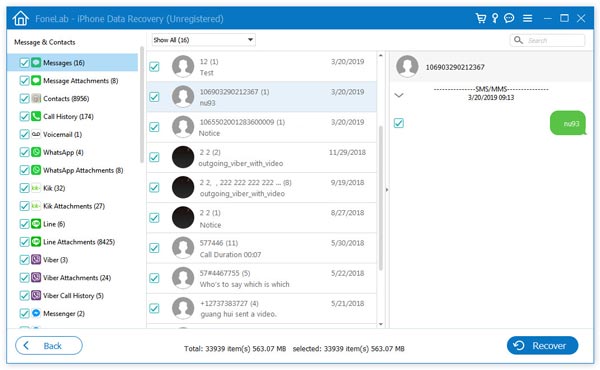Uncheck the 12 (1) Test conversation checkbox
Screen dimensions: 600x370
(x=154, y=67)
